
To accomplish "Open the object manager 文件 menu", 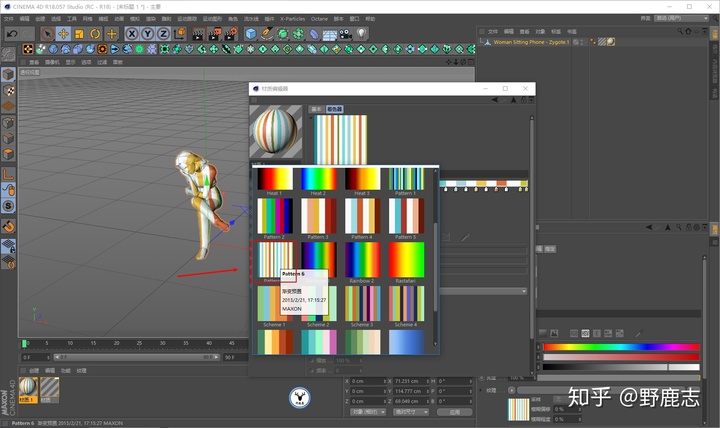I will coord(493,31).
